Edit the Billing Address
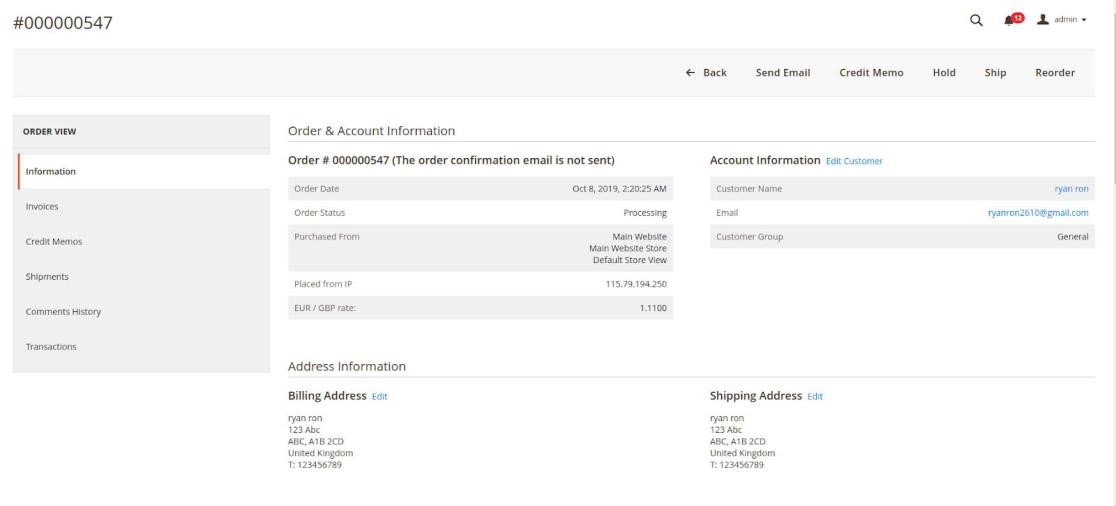The image size is (1116, 506). click(379, 397)
